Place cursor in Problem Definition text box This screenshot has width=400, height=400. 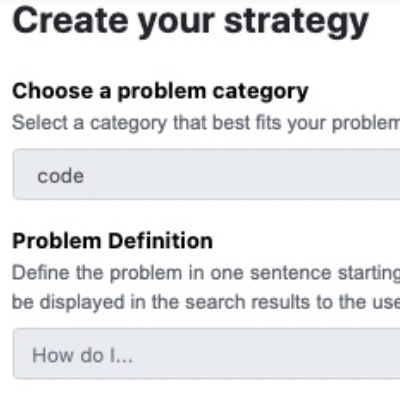coord(207,354)
